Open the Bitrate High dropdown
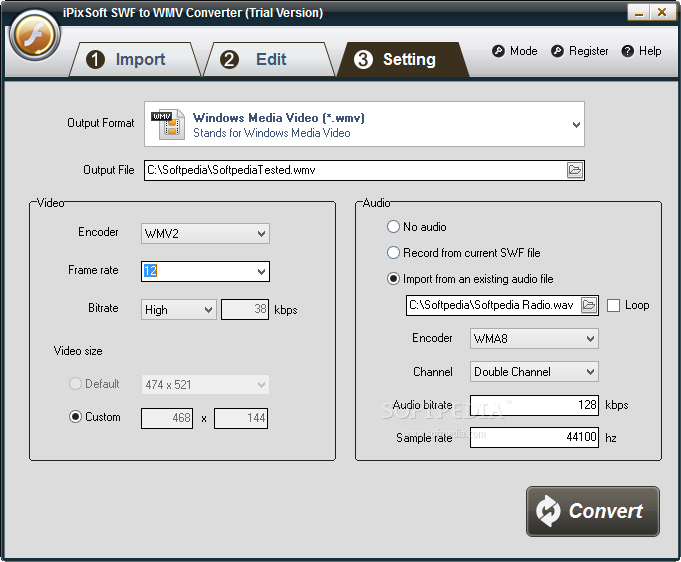 coord(179,310)
